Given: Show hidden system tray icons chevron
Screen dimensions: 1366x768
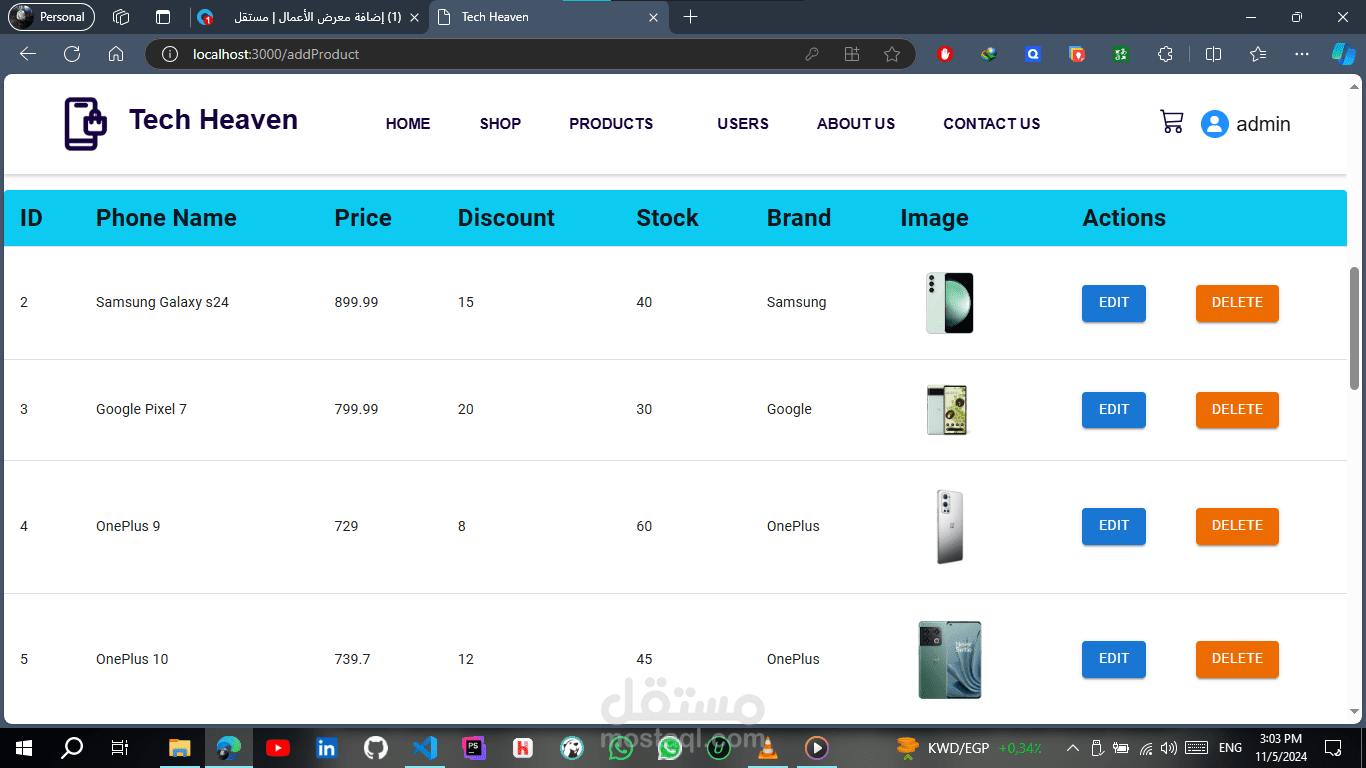Looking at the screenshot, I should [1072, 748].
